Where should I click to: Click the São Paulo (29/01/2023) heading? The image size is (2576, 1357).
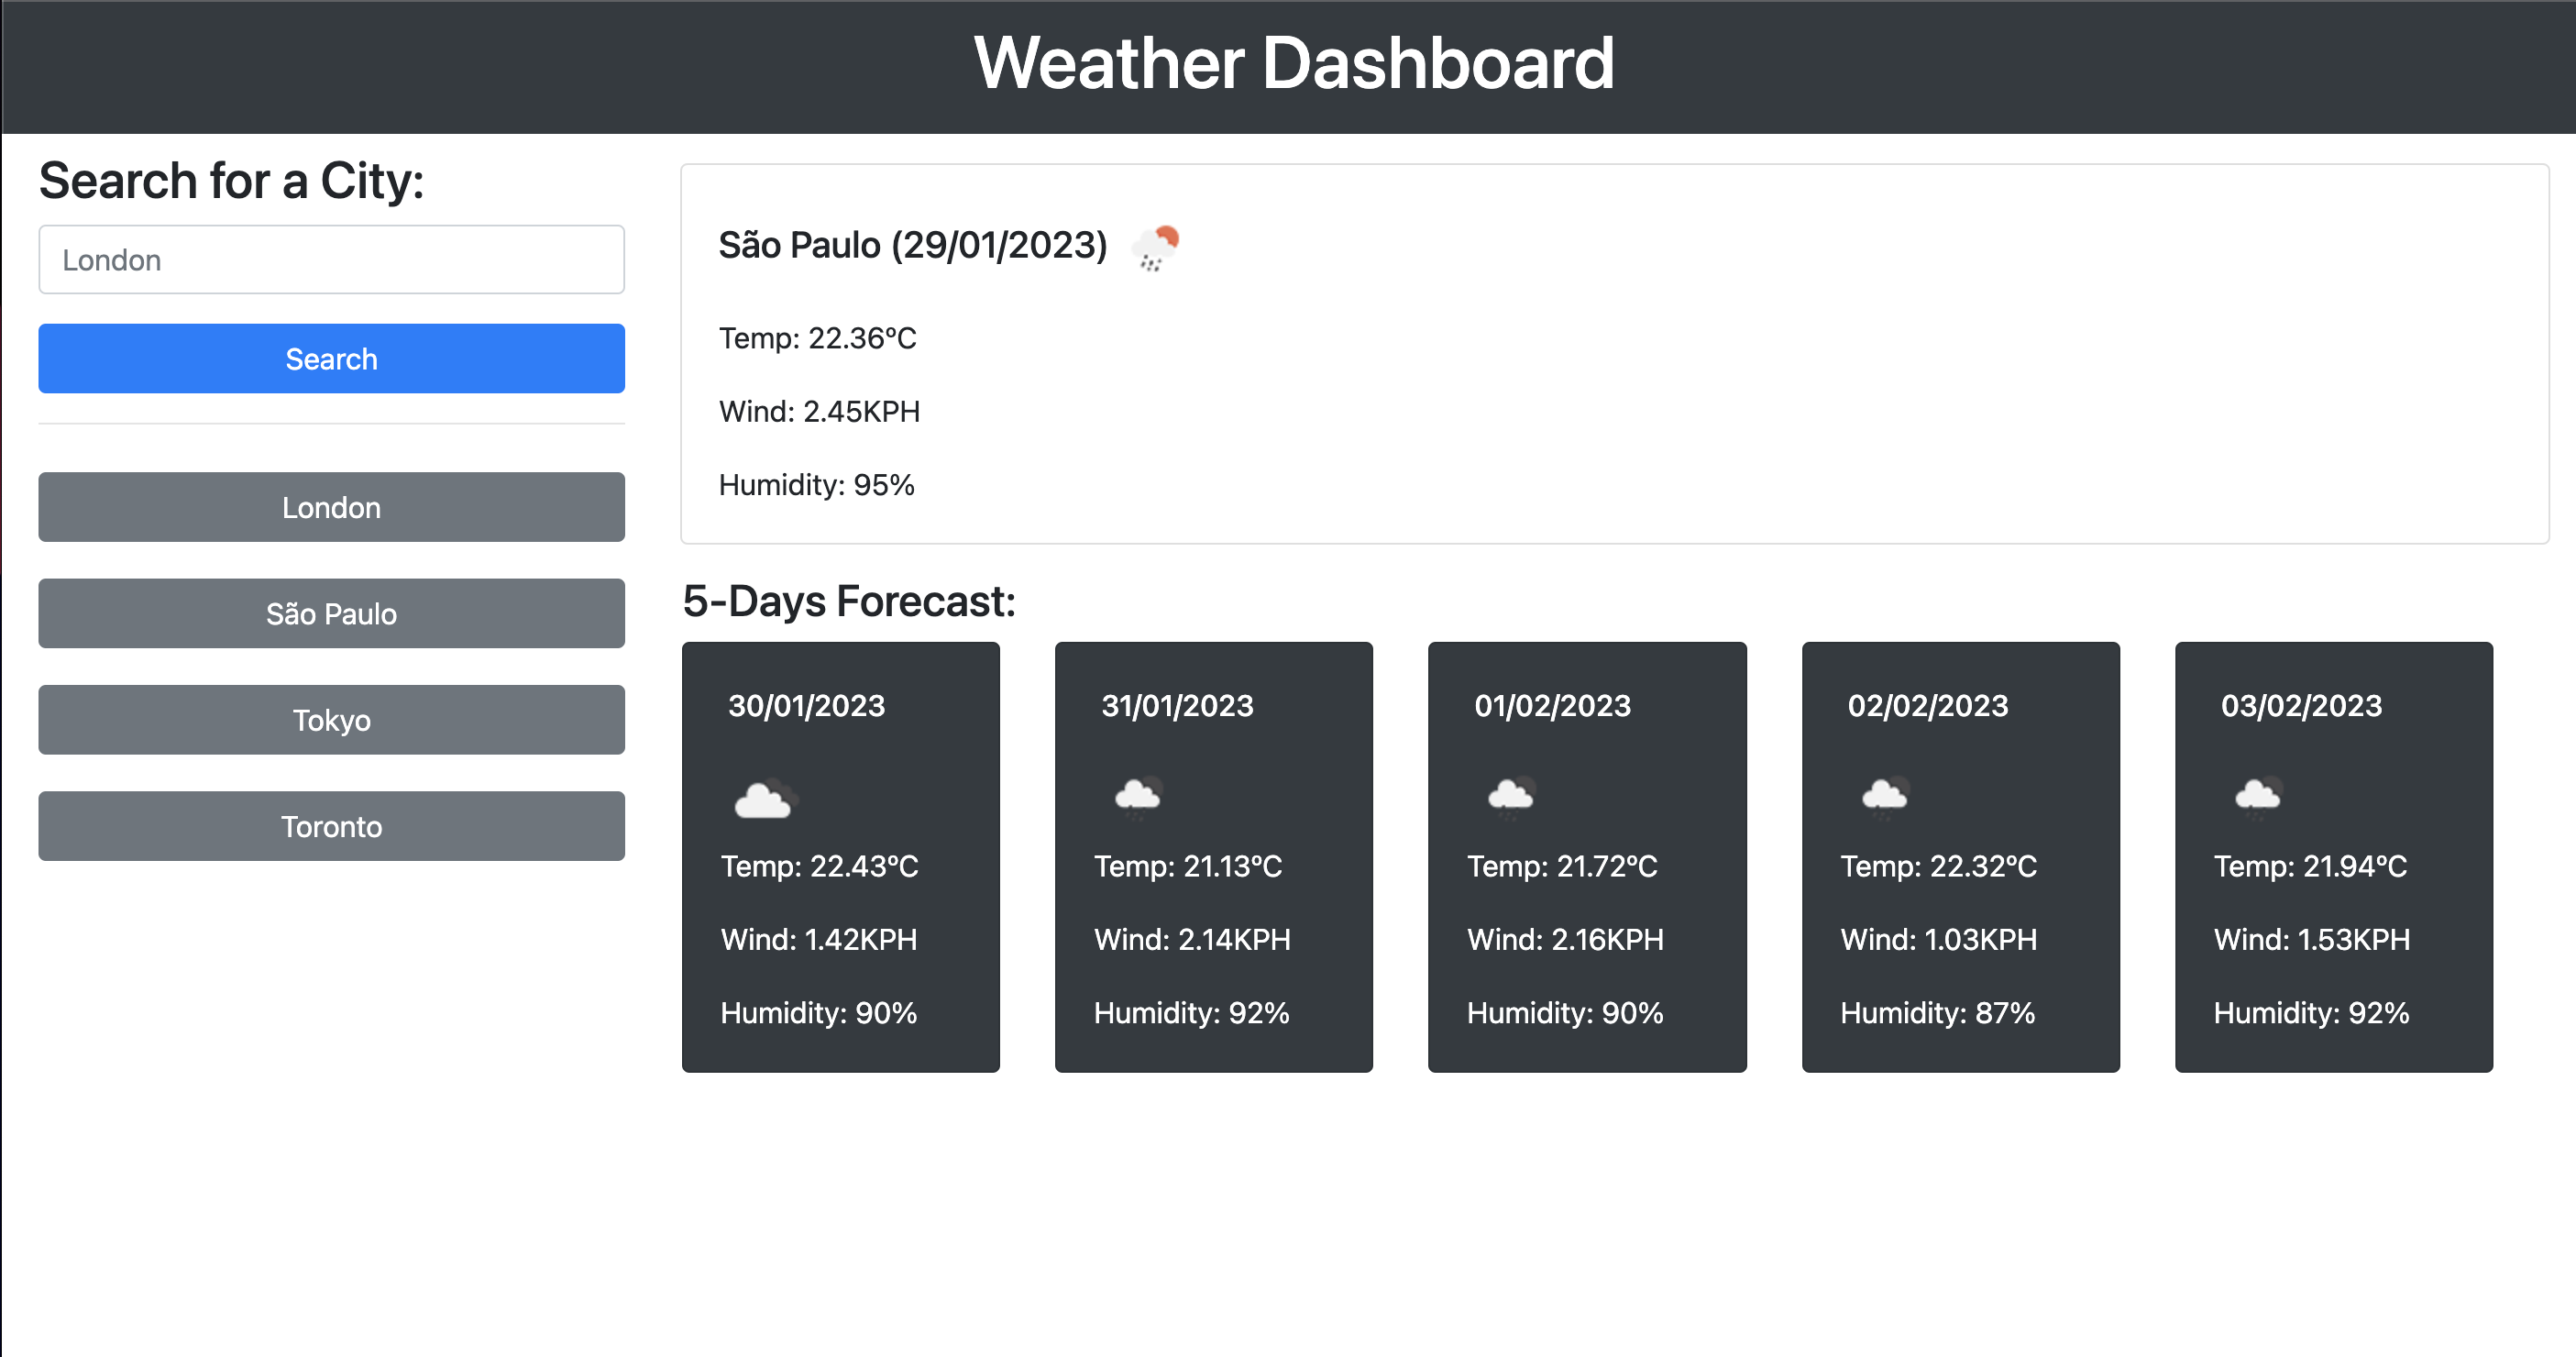click(912, 245)
